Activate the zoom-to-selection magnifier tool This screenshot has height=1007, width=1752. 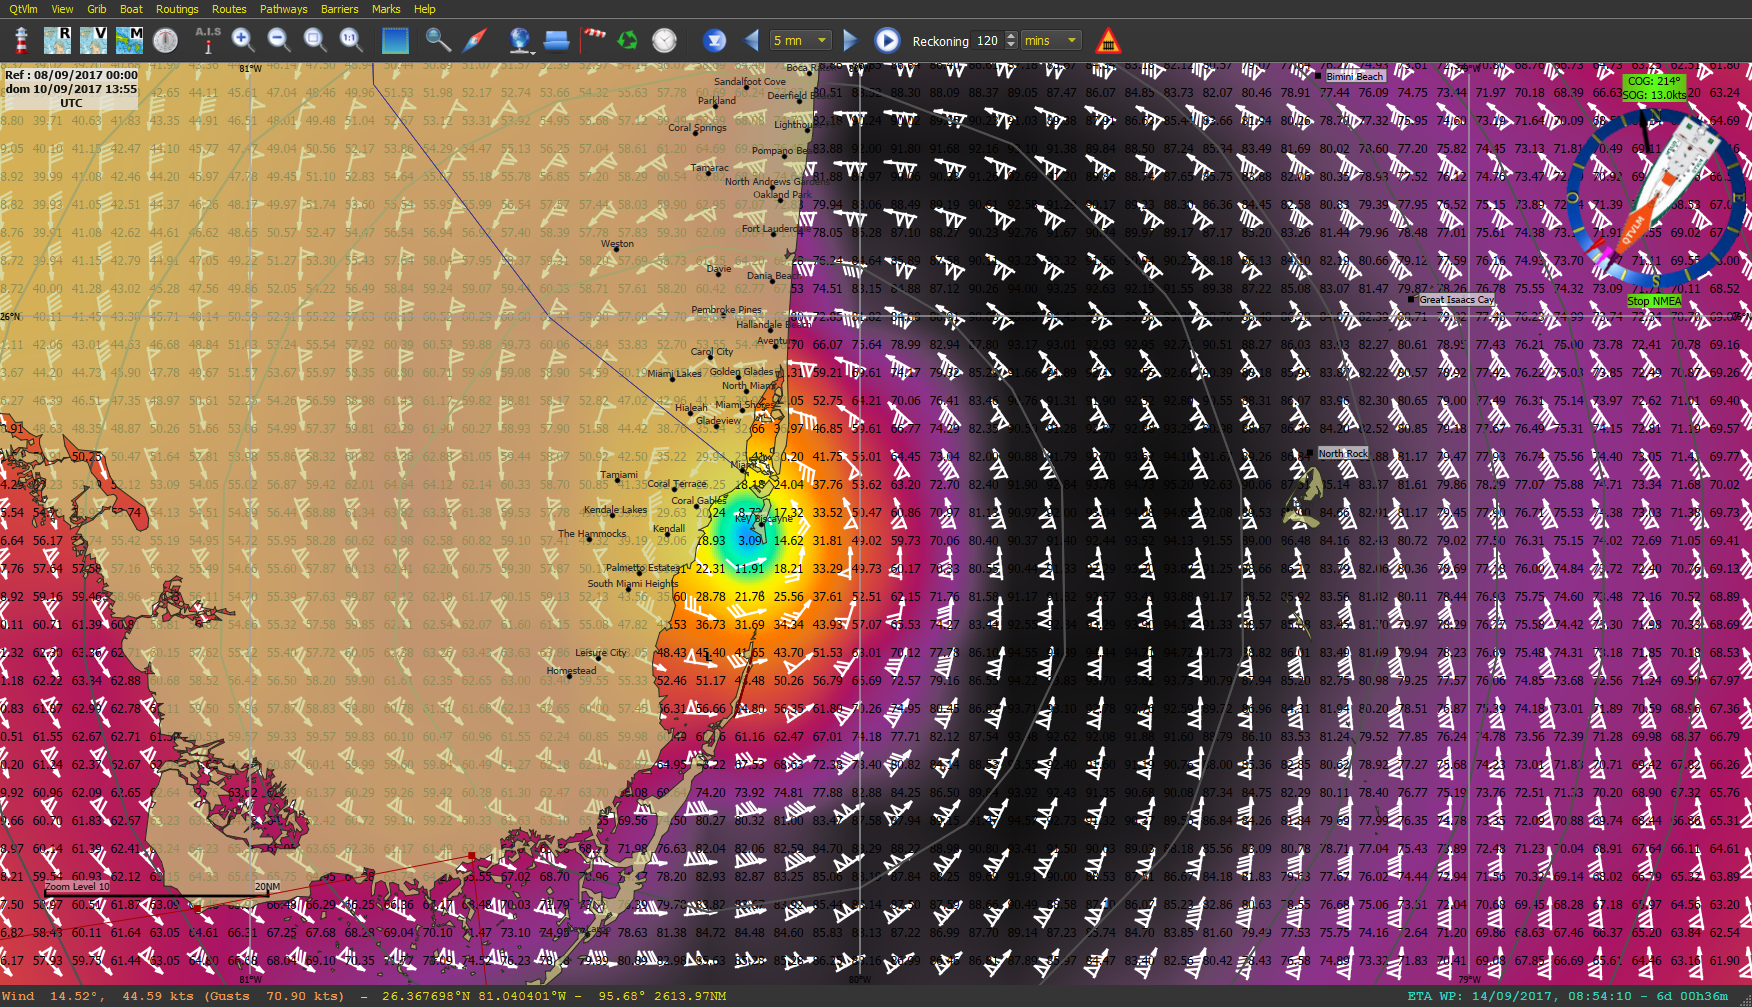315,40
